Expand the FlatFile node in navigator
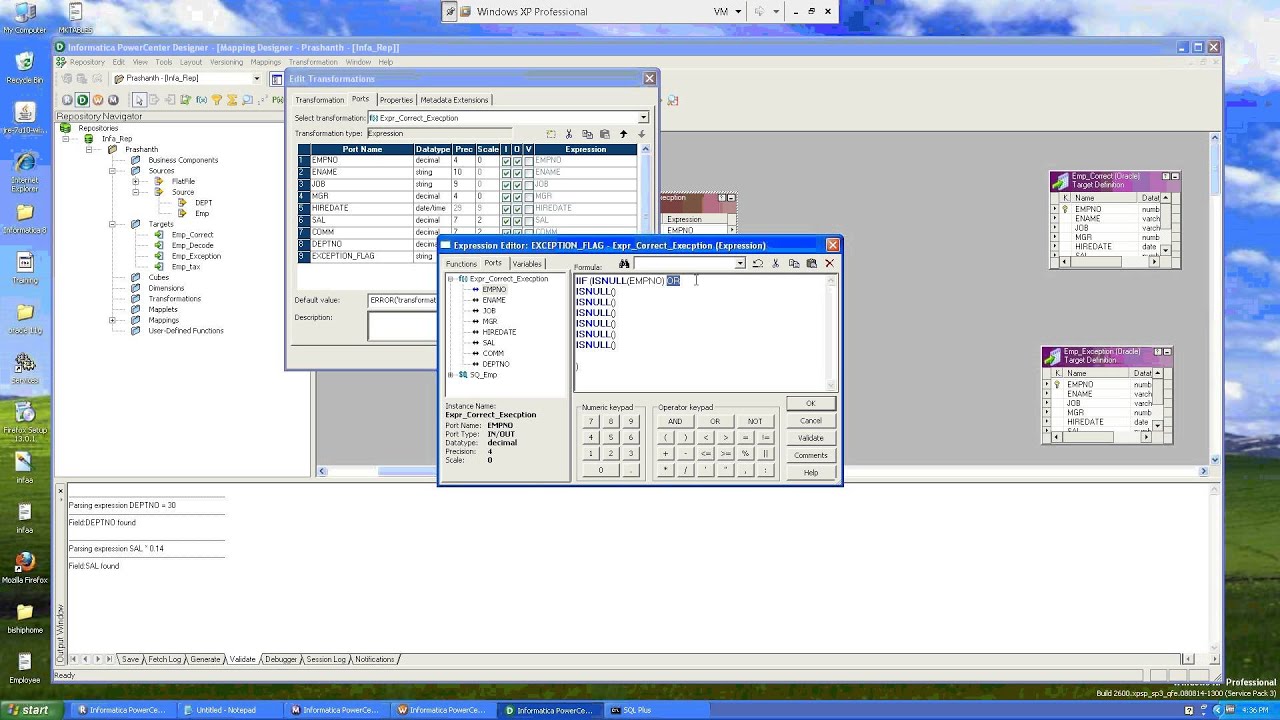The height and width of the screenshot is (720, 1280). 135,182
